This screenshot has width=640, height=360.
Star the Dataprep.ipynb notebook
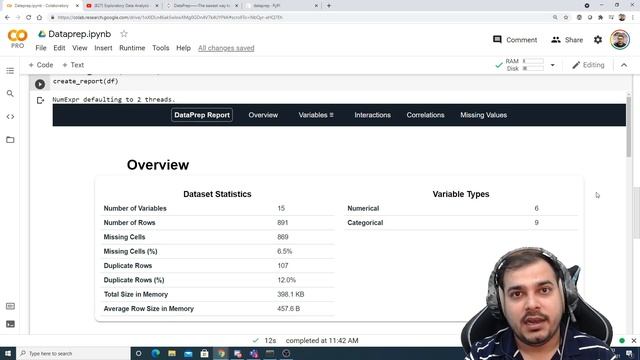(124, 34)
